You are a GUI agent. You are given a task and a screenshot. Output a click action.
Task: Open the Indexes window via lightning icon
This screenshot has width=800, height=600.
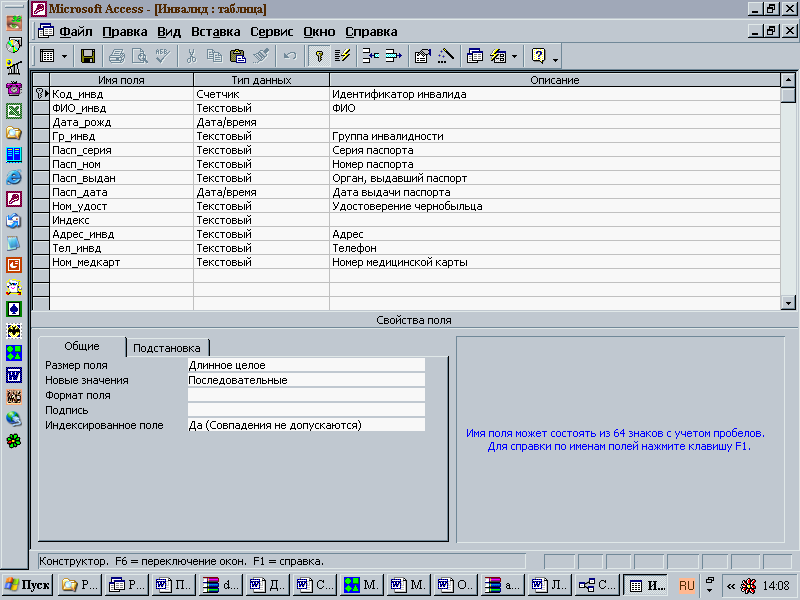pyautogui.click(x=343, y=56)
